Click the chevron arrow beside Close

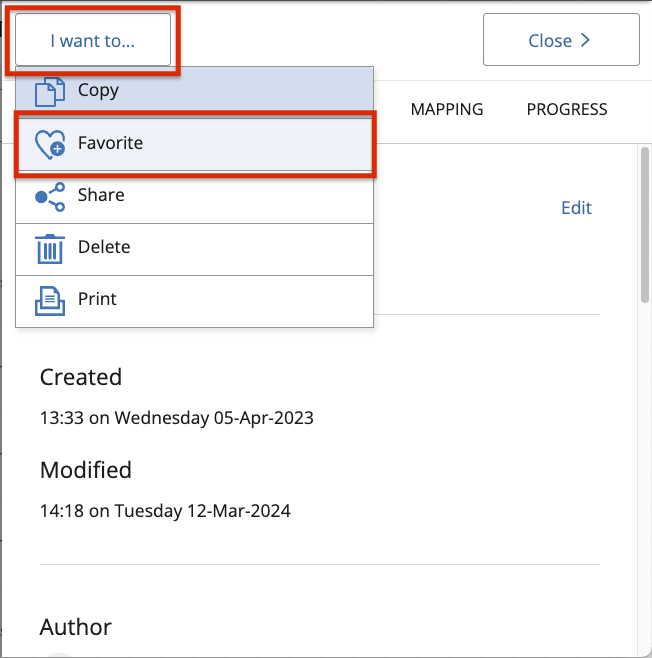[585, 40]
